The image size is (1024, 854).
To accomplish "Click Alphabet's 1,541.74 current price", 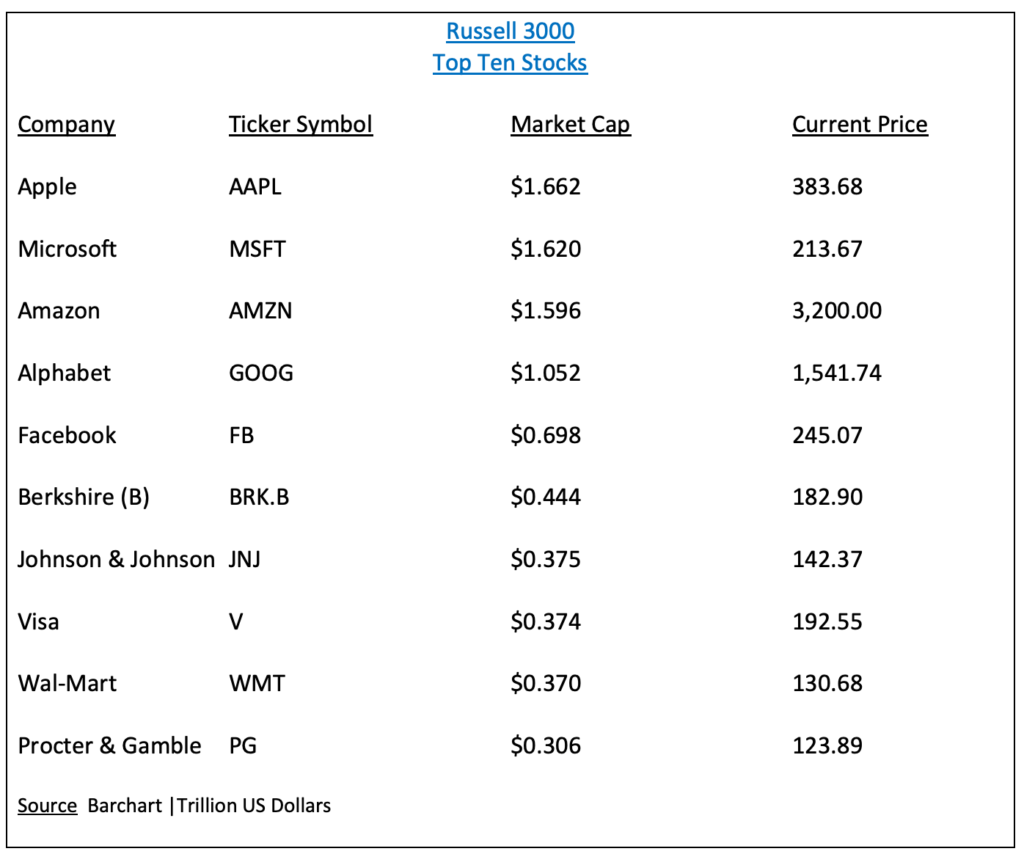I will coord(837,373).
